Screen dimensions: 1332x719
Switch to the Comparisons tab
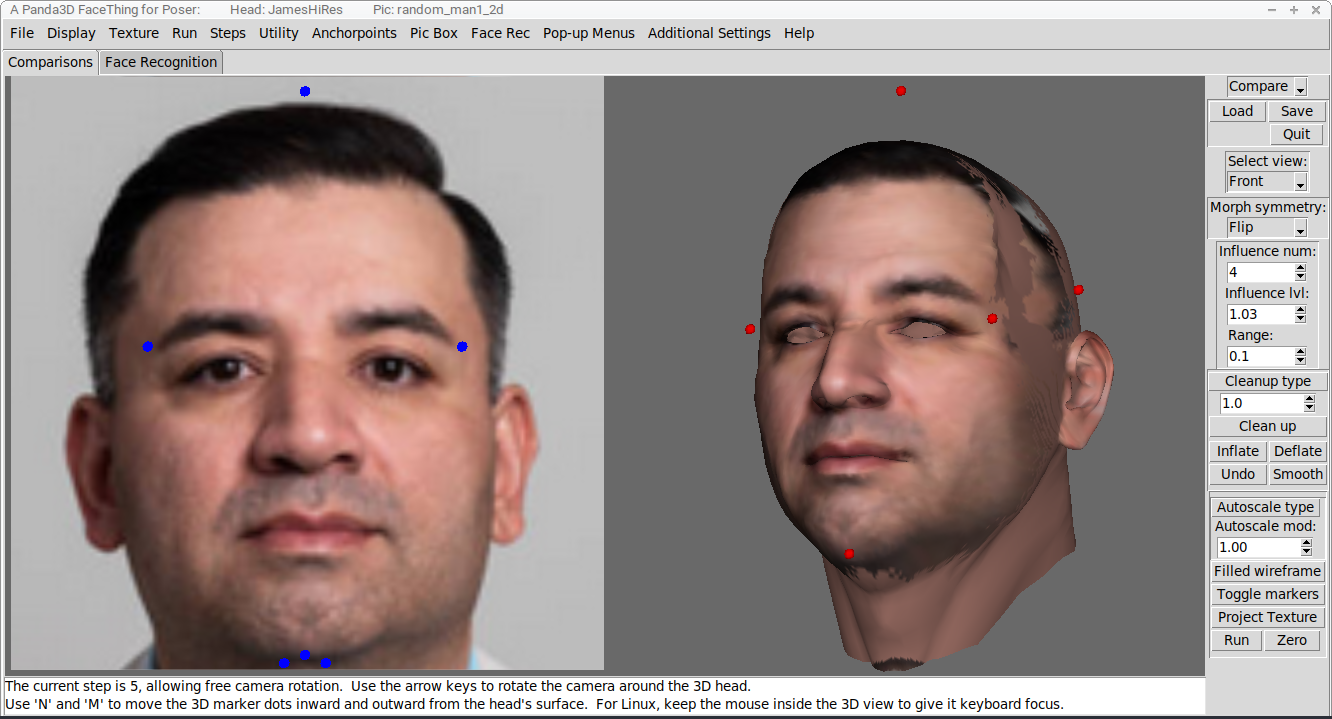50,62
